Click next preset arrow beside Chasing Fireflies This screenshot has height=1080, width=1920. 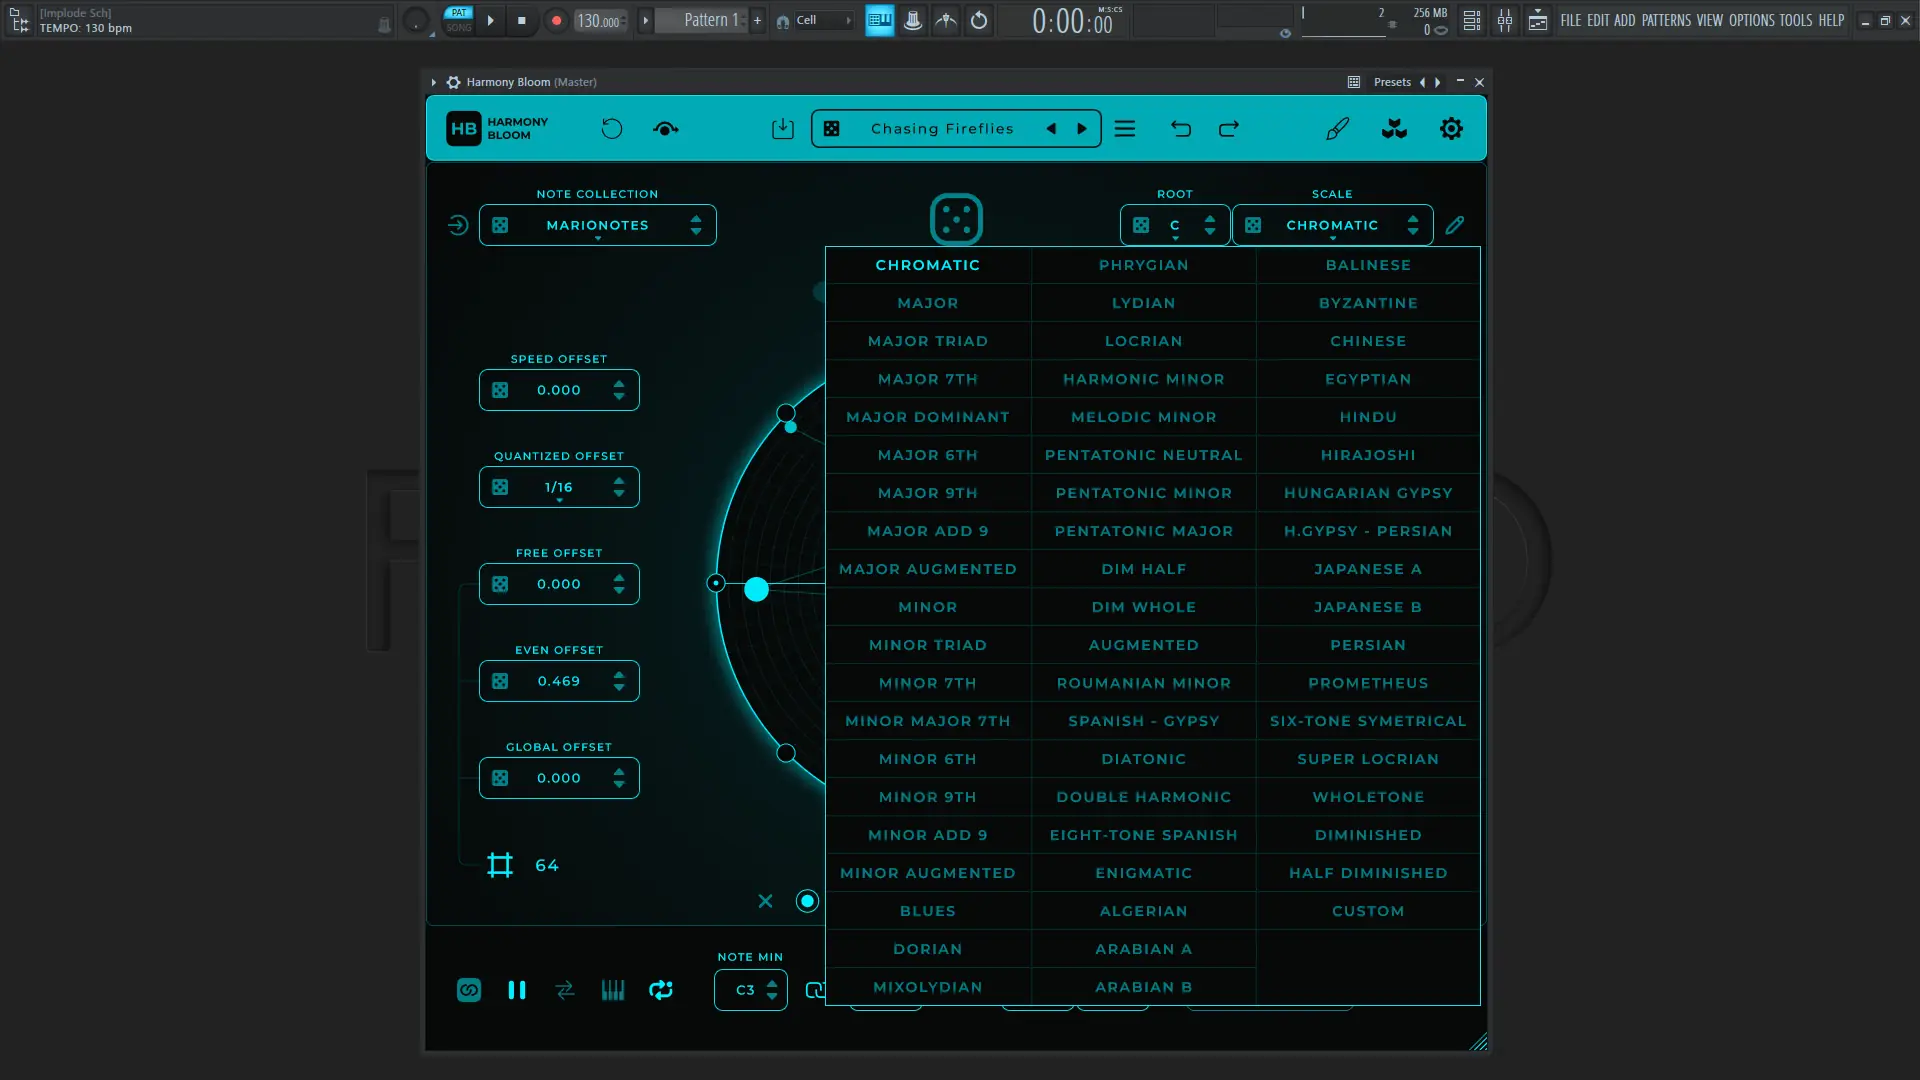pos(1082,129)
